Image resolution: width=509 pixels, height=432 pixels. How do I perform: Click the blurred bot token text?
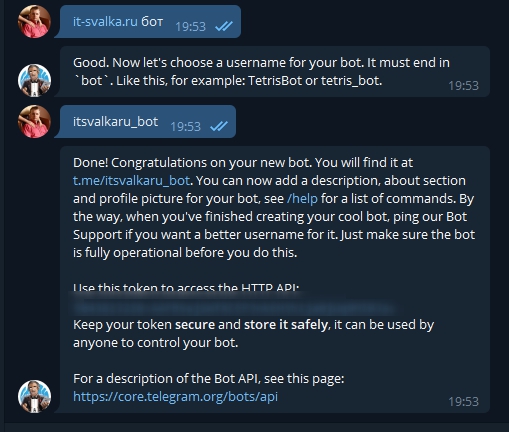[233, 307]
